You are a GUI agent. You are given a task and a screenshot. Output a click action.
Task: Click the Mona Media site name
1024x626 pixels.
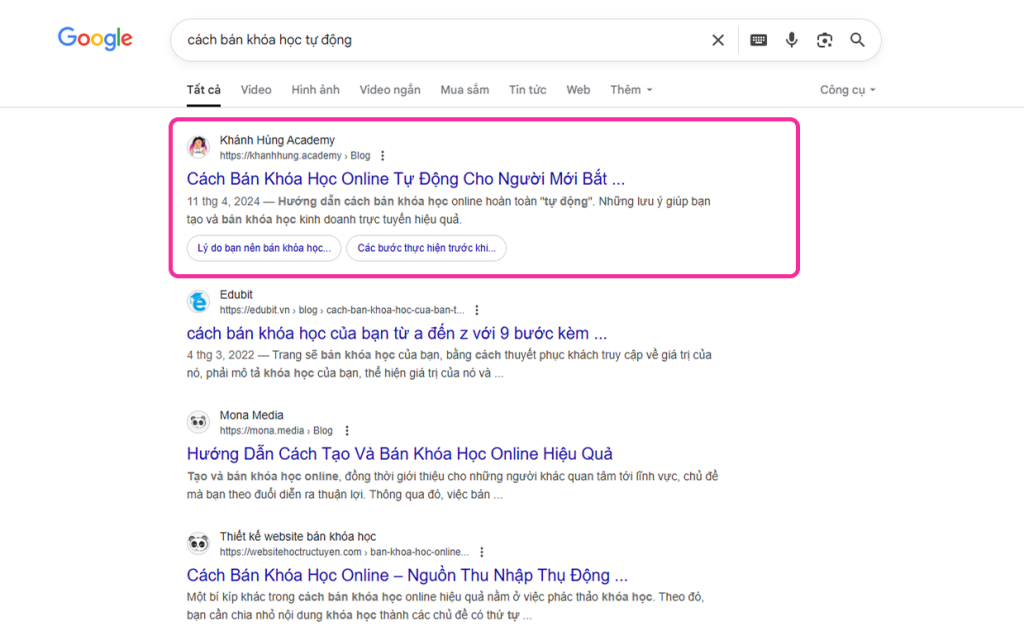point(251,415)
